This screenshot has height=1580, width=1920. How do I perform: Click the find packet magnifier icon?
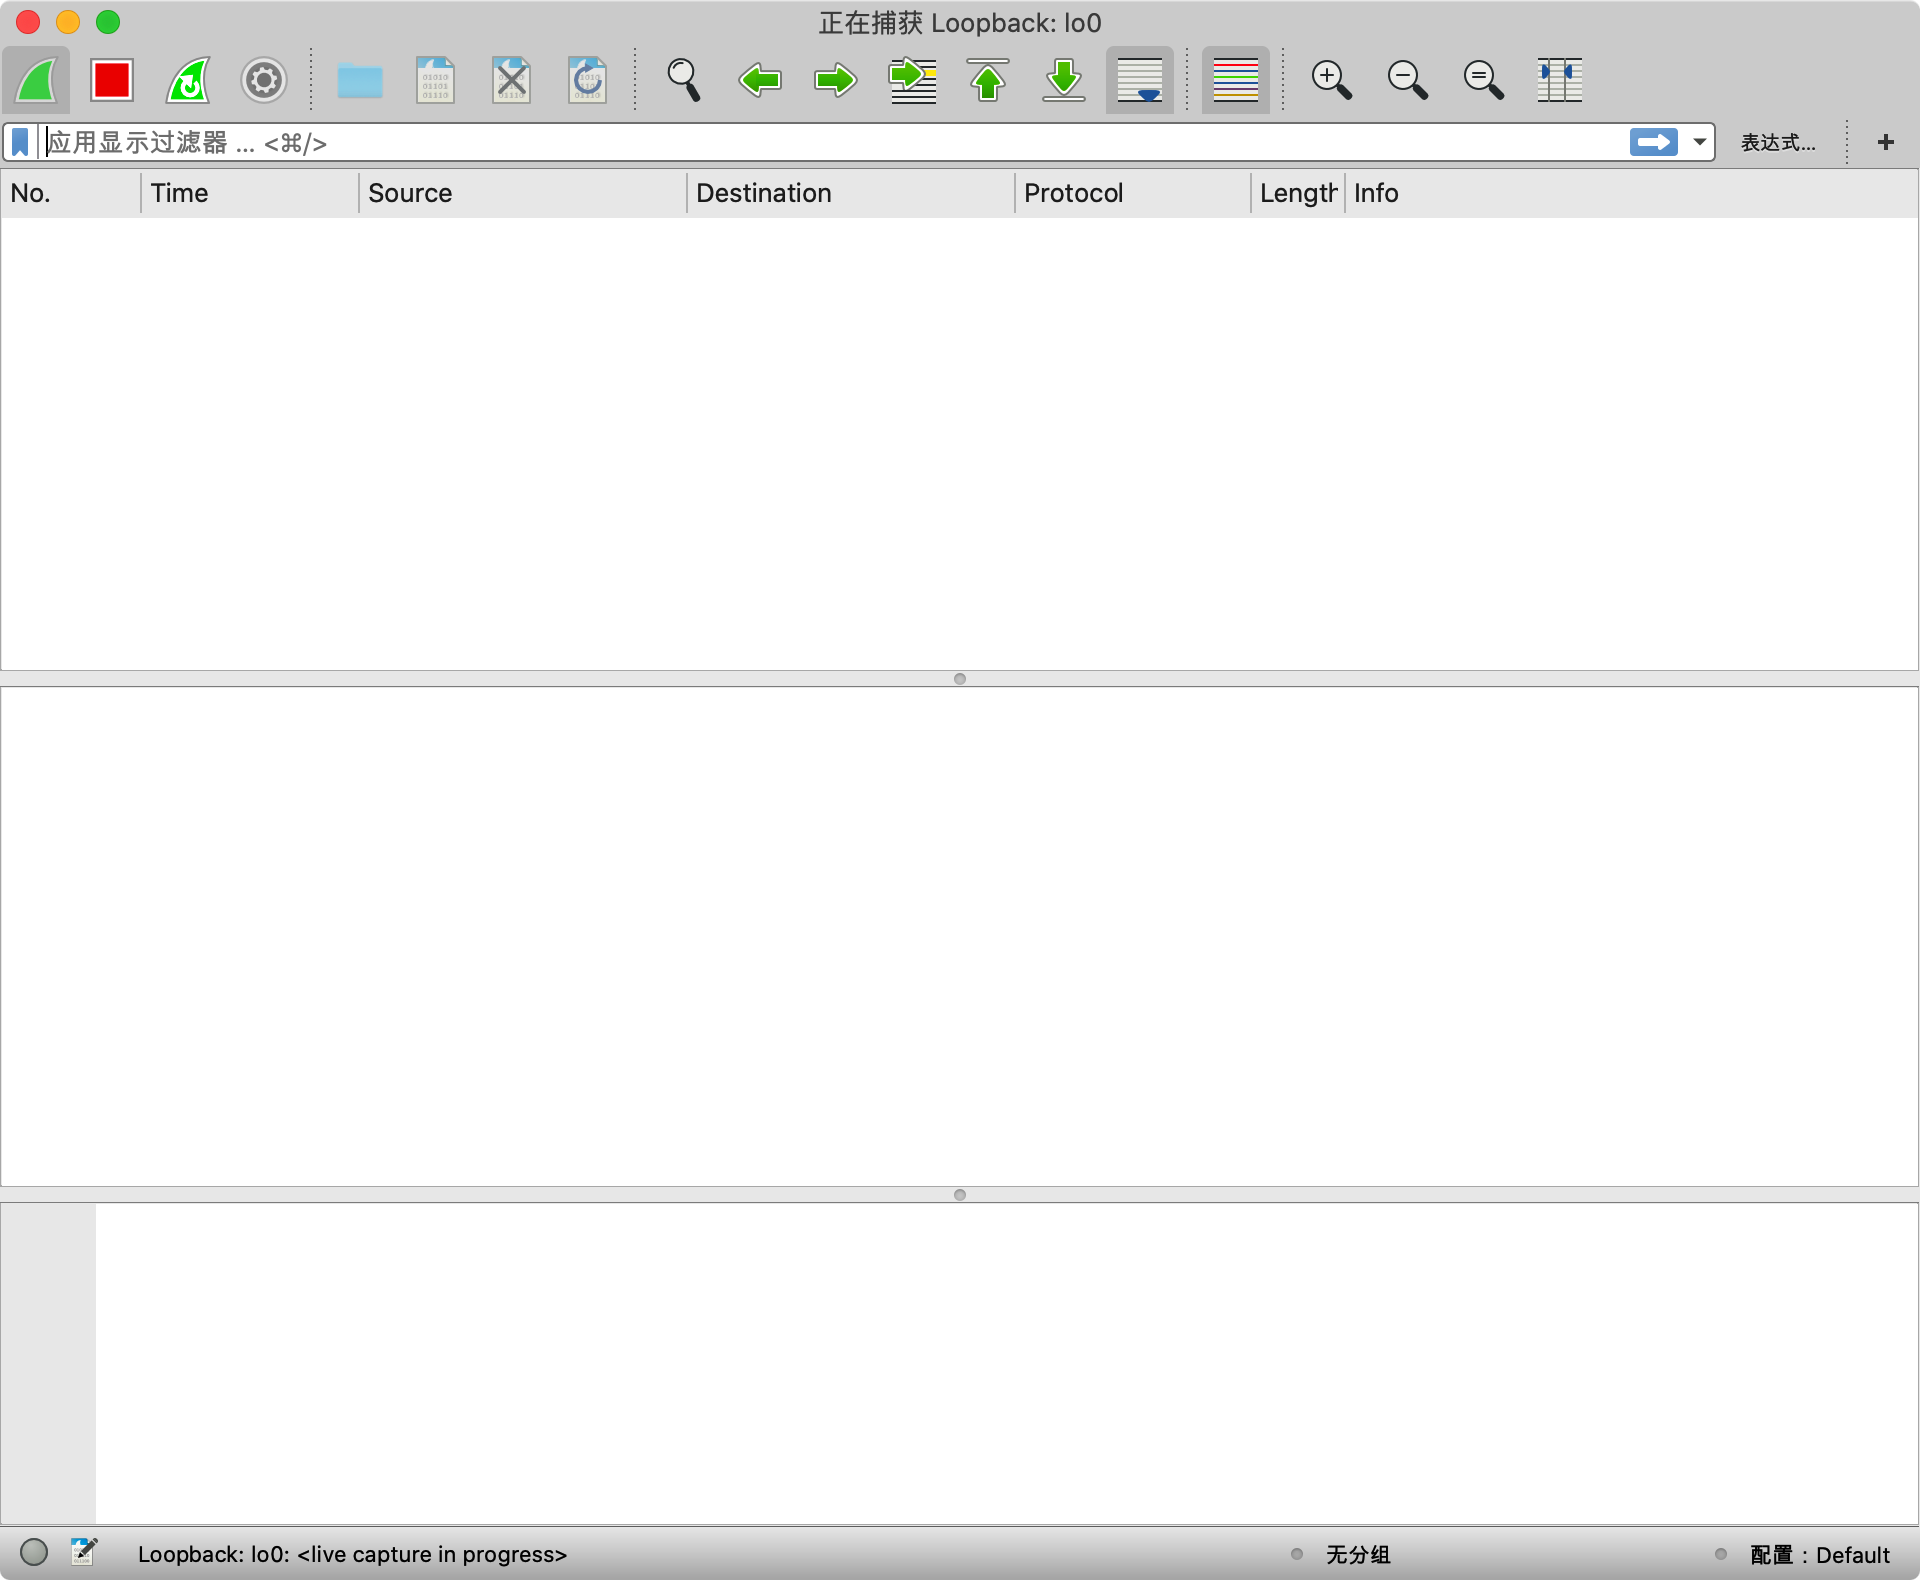(x=684, y=80)
